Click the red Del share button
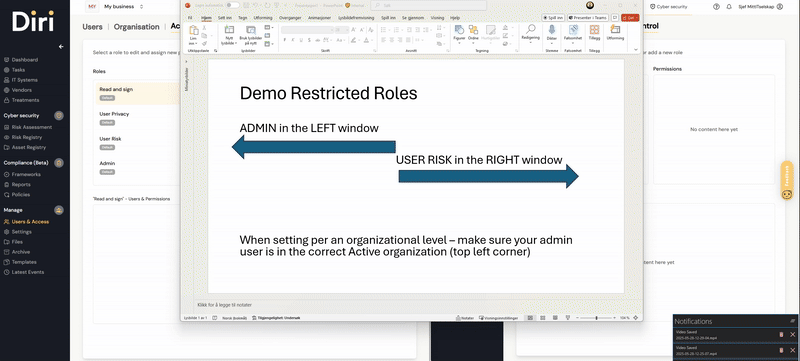Viewport: 800px width, 361px height. [x=630, y=17]
